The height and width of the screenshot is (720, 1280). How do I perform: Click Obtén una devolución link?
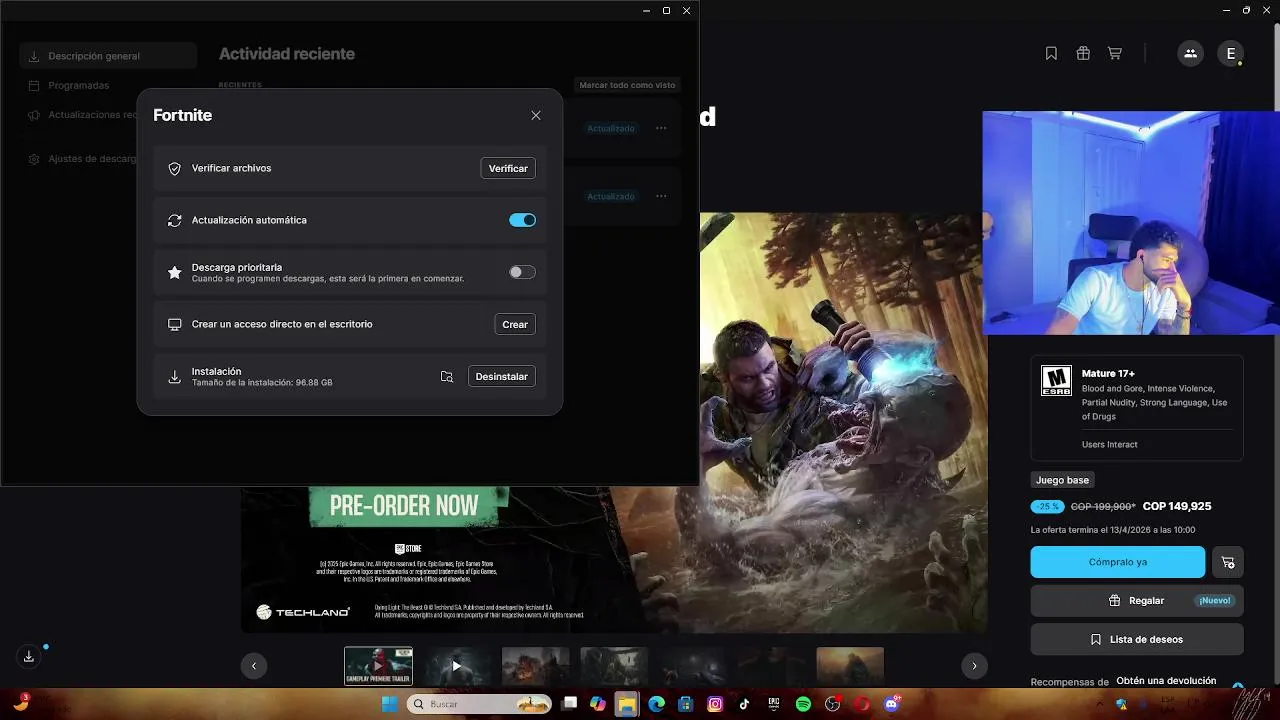click(x=1166, y=681)
